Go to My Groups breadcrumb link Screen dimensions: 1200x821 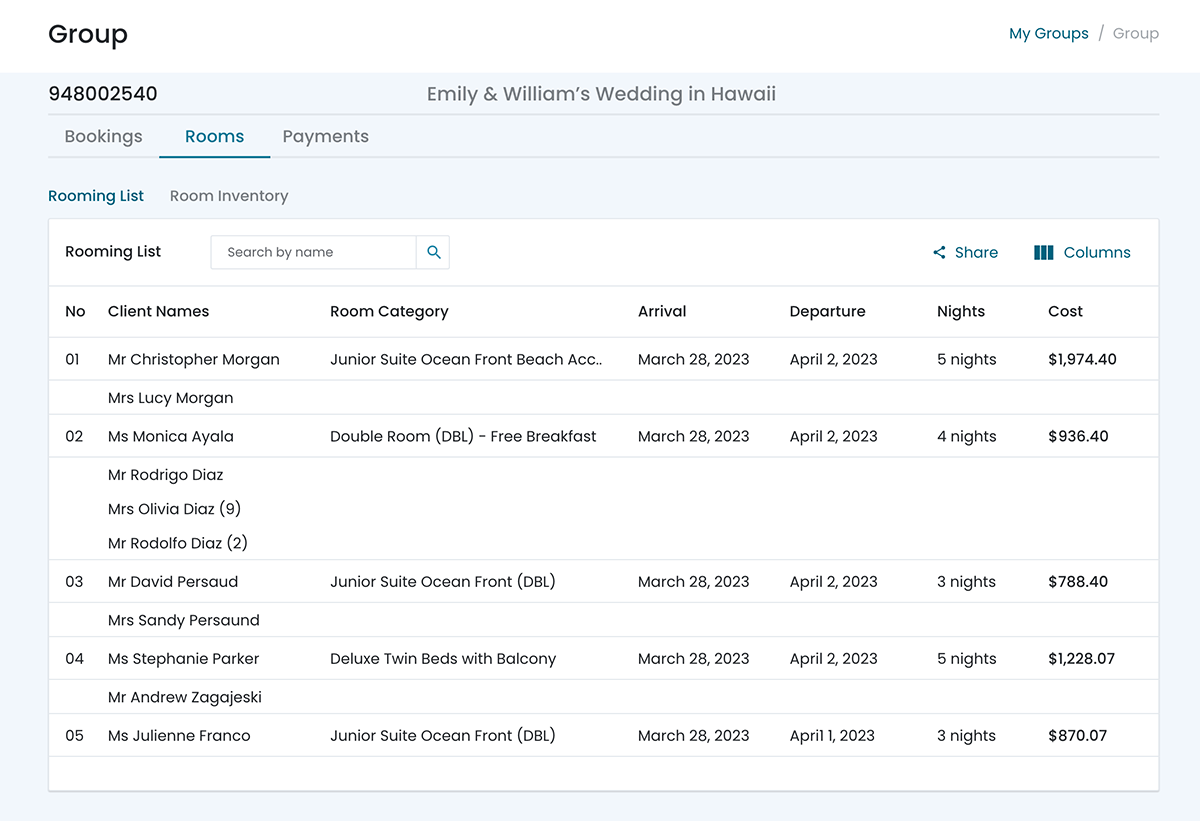point(1048,34)
